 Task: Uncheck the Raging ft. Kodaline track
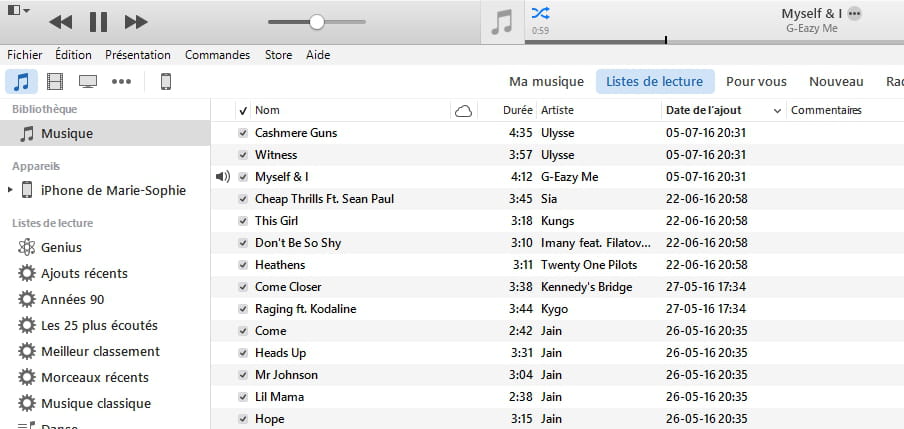tap(243, 309)
